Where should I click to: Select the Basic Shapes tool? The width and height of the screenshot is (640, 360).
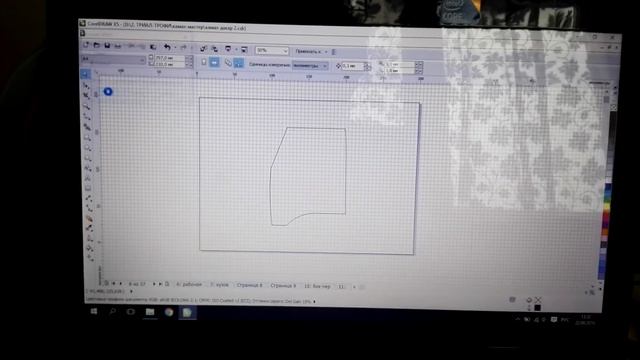coord(88,168)
